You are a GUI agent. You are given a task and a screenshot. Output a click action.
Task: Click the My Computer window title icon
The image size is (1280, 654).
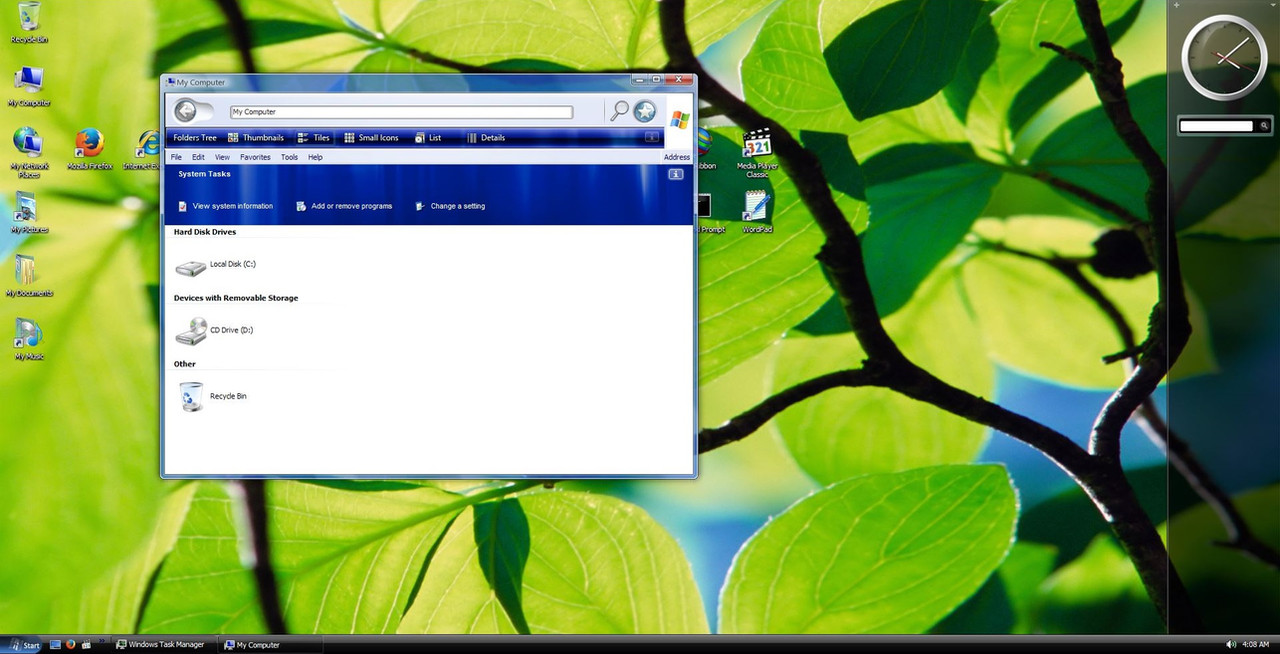171,82
